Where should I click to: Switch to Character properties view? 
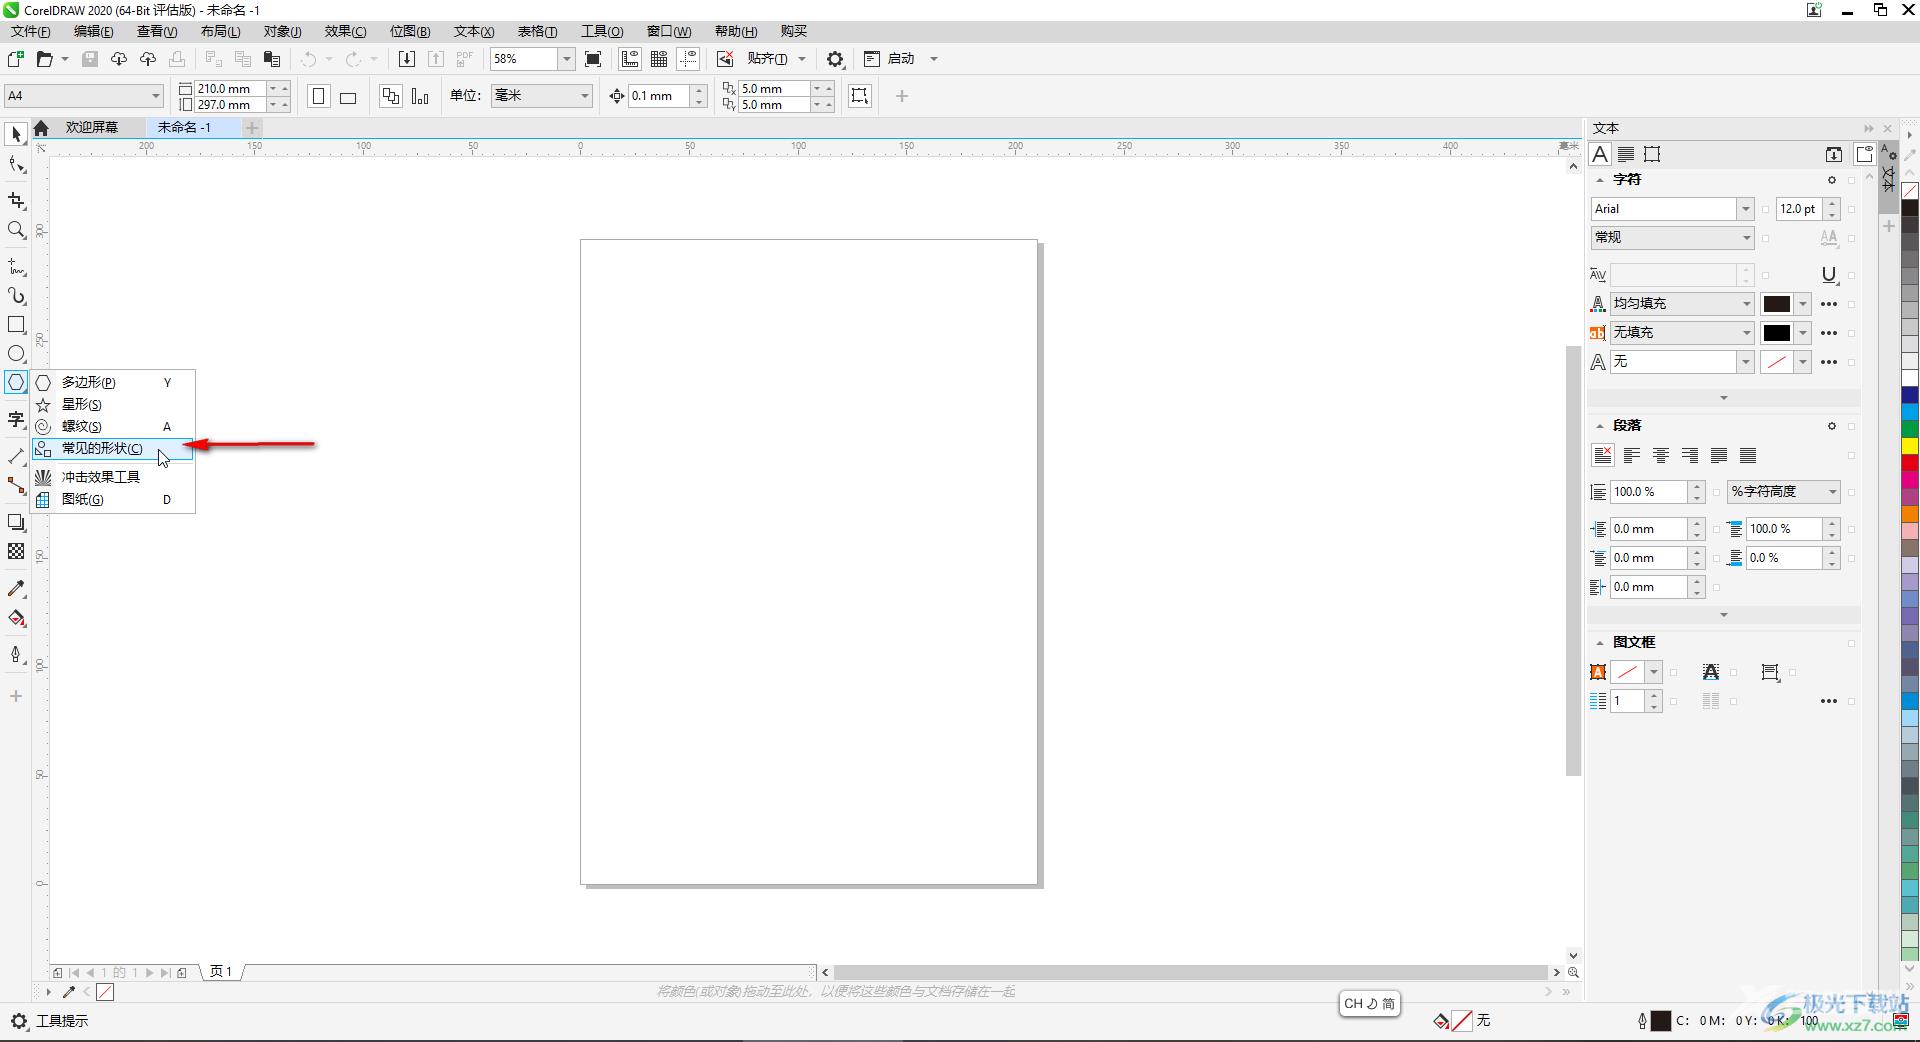pyautogui.click(x=1600, y=154)
